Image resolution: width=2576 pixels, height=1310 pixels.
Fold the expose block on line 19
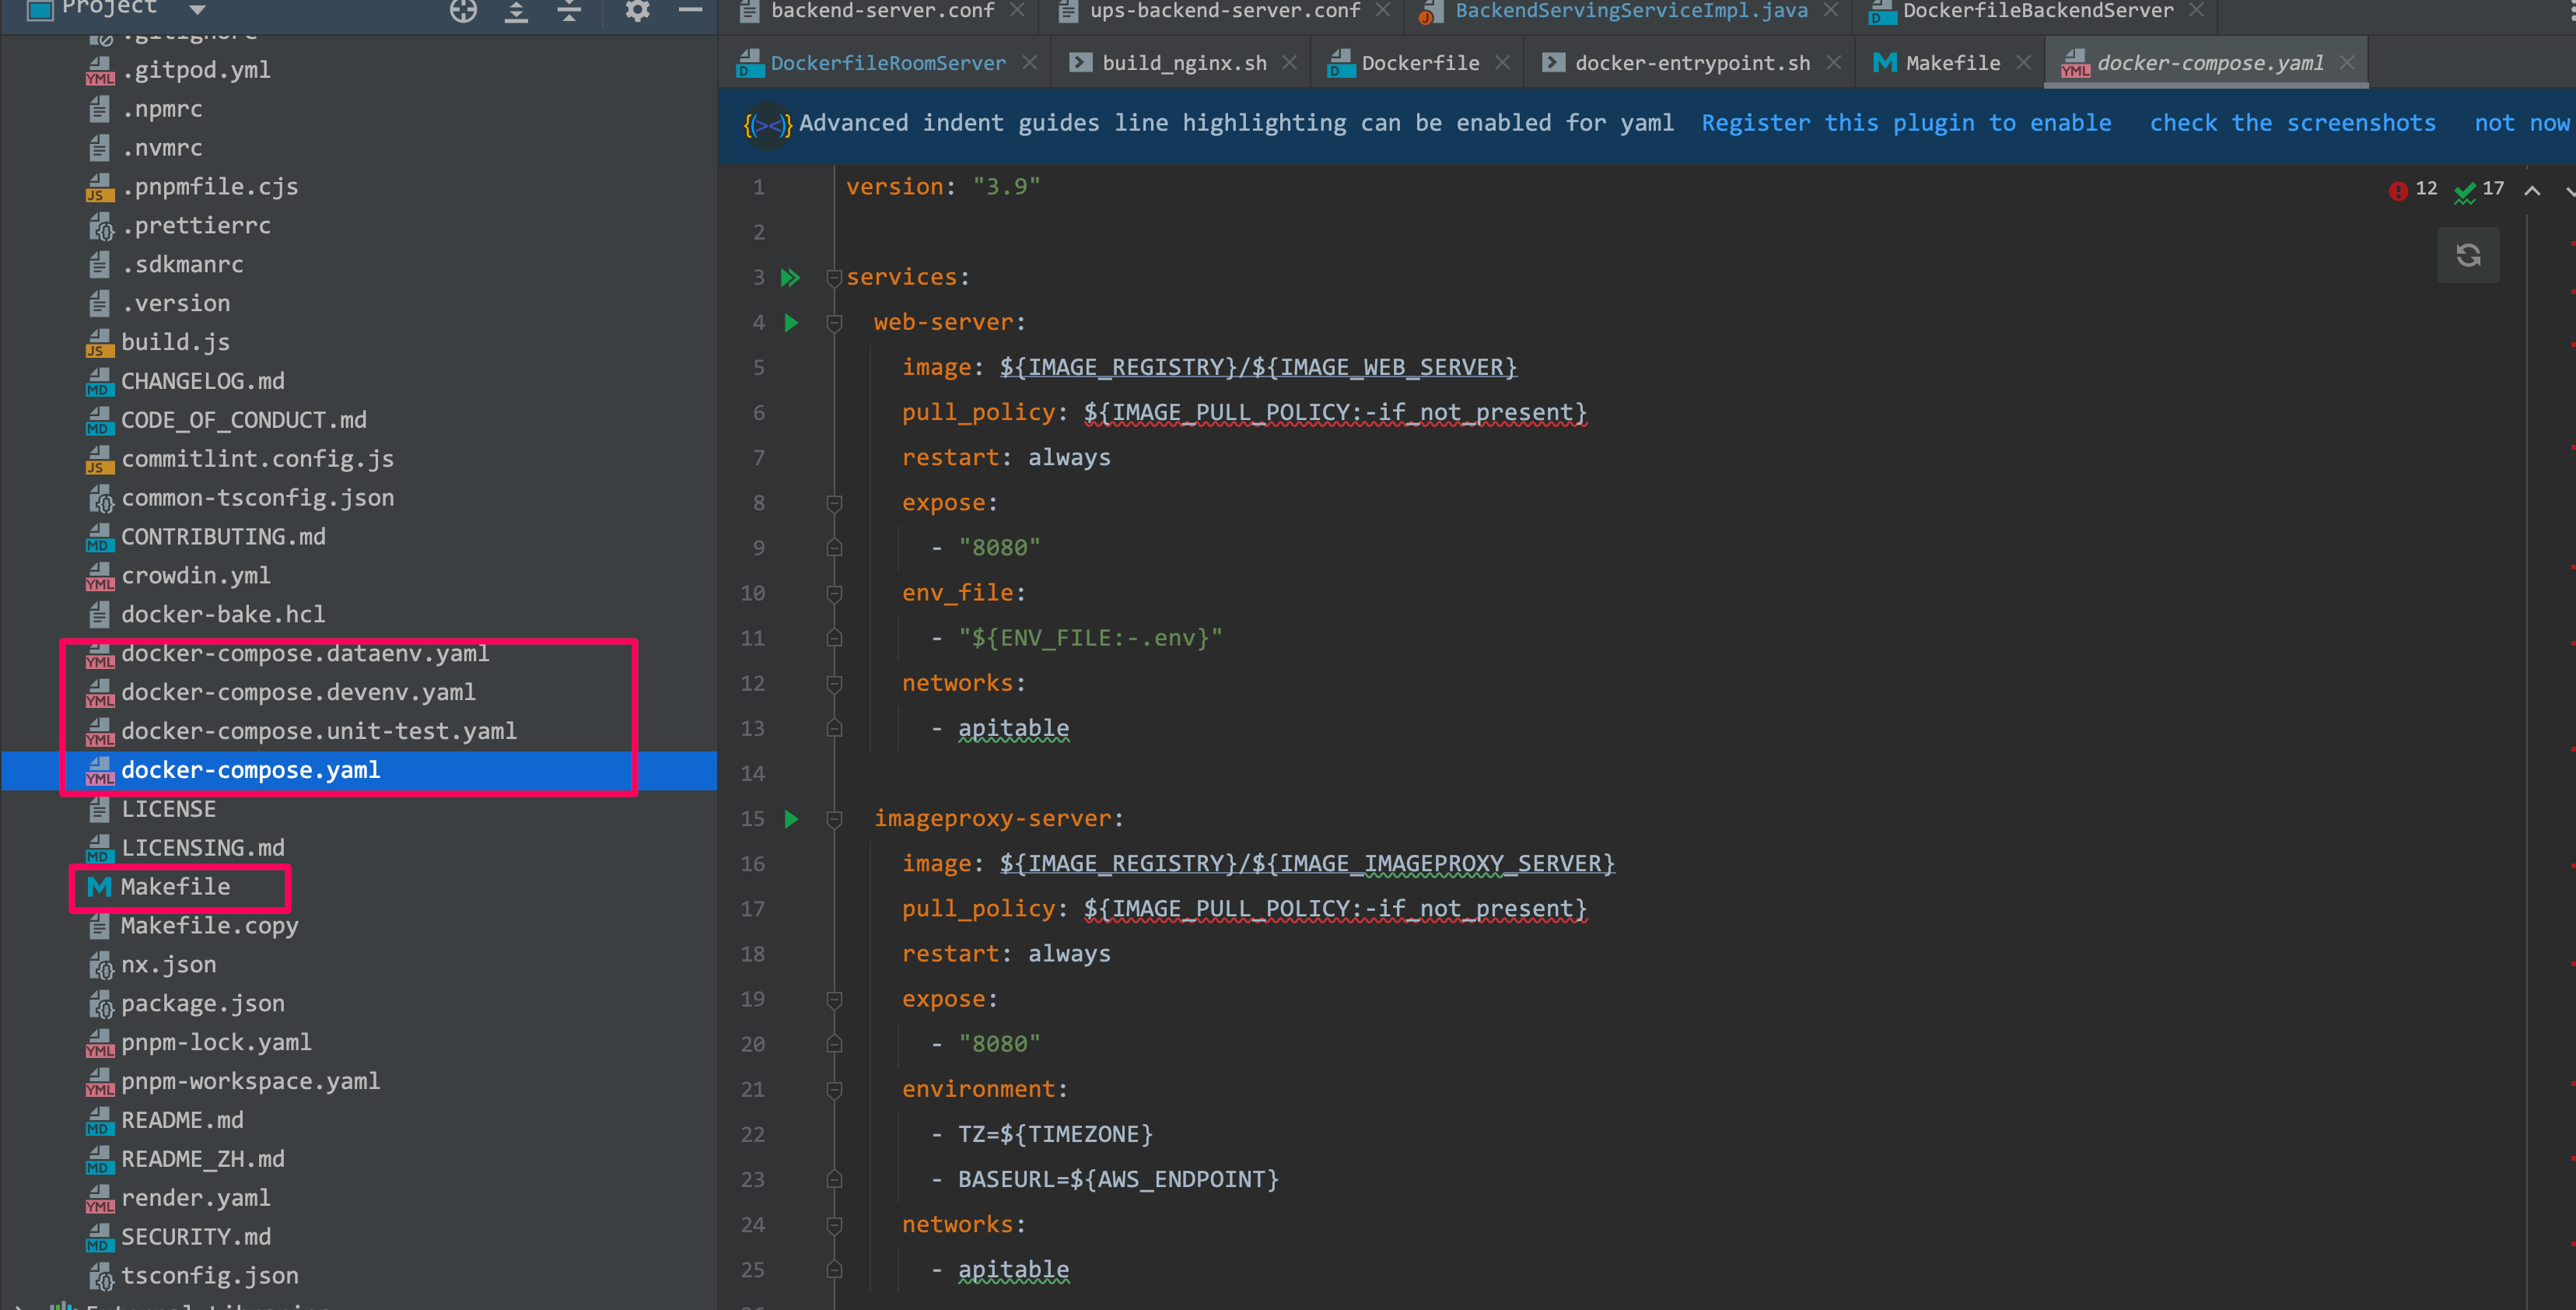(834, 999)
